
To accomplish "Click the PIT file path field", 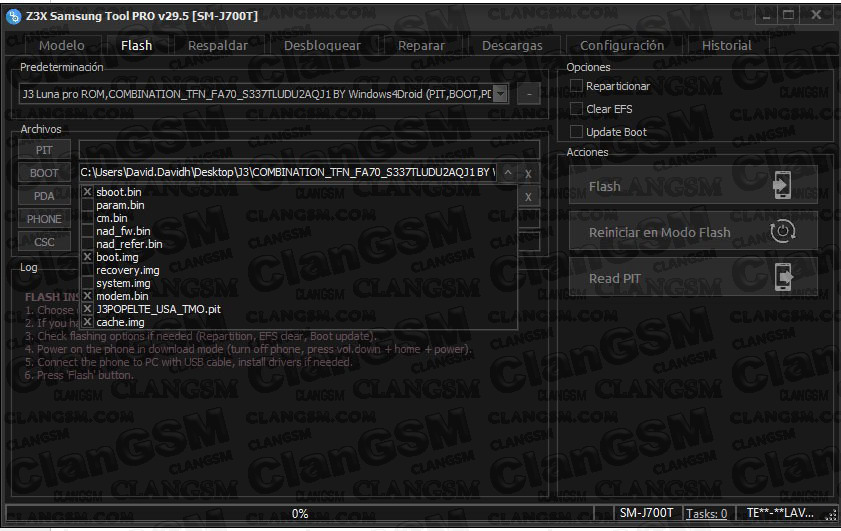I will click(309, 150).
